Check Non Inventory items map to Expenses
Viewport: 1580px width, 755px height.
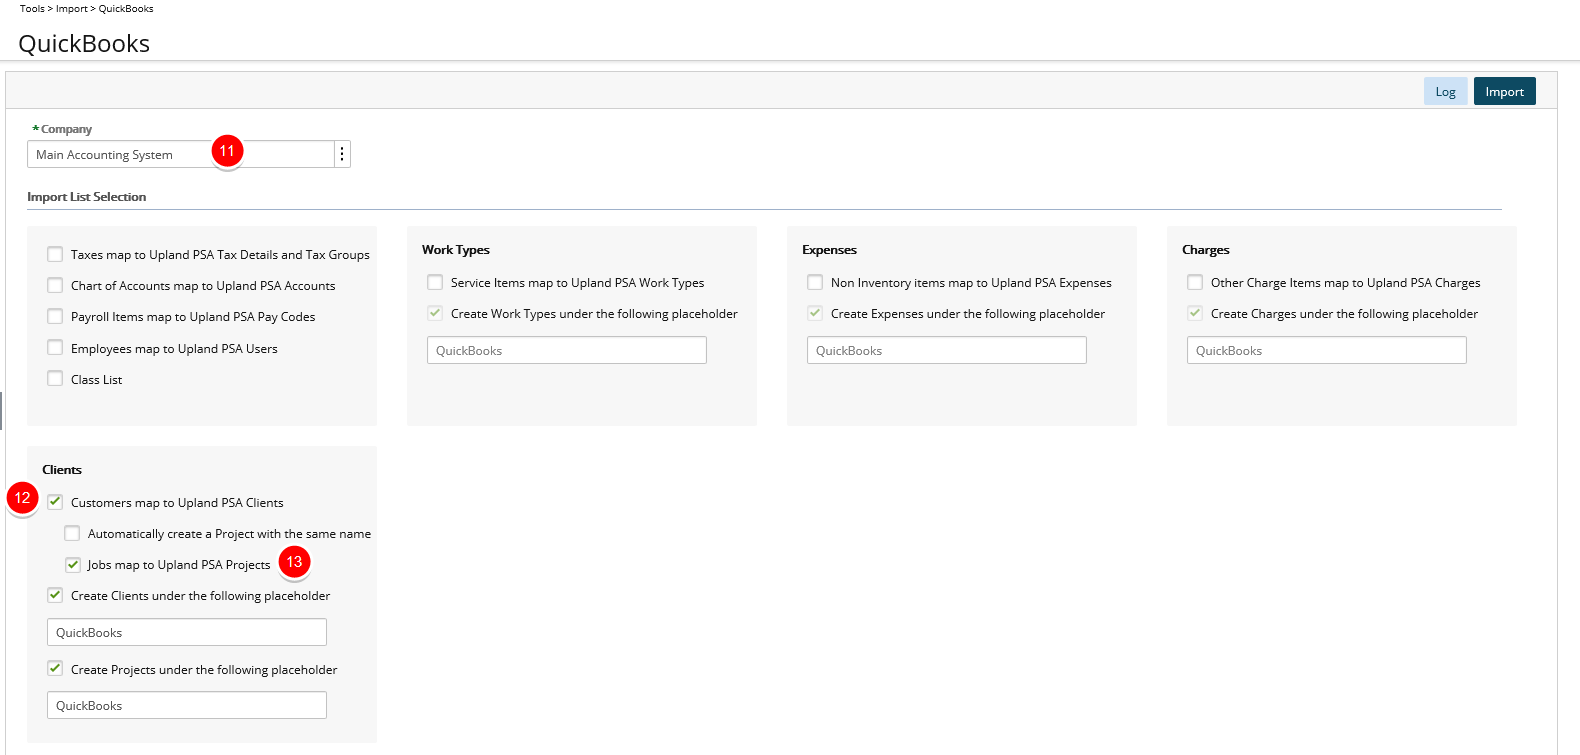pos(815,283)
